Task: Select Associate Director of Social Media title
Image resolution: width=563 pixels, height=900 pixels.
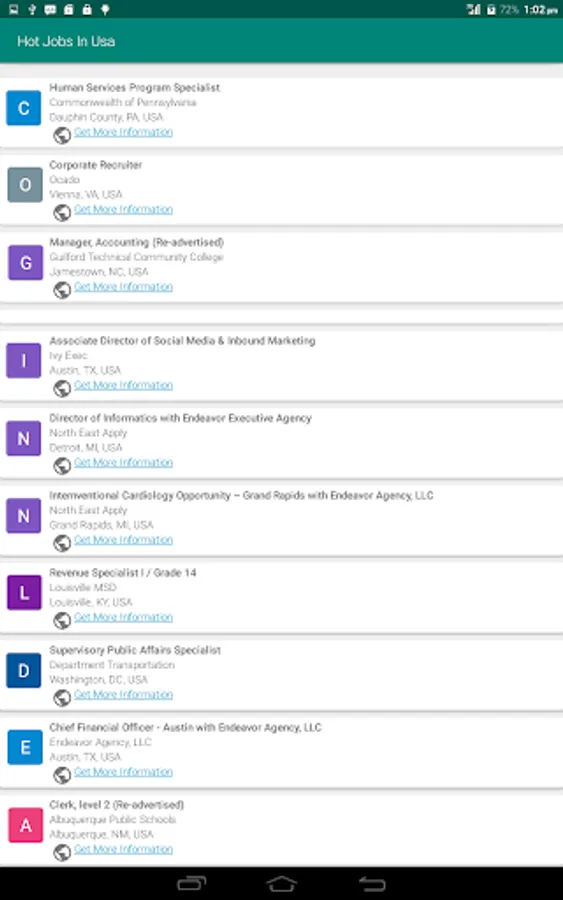Action: [x=182, y=341]
